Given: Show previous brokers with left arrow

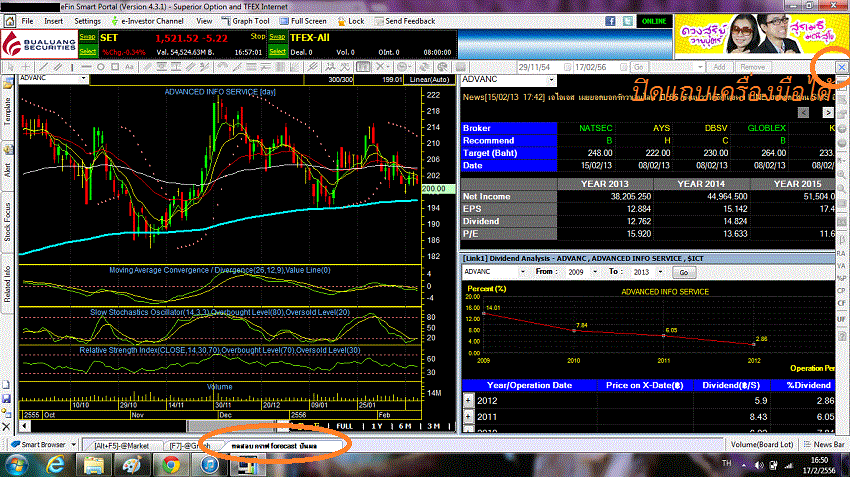Looking at the screenshot, I should (x=803, y=112).
